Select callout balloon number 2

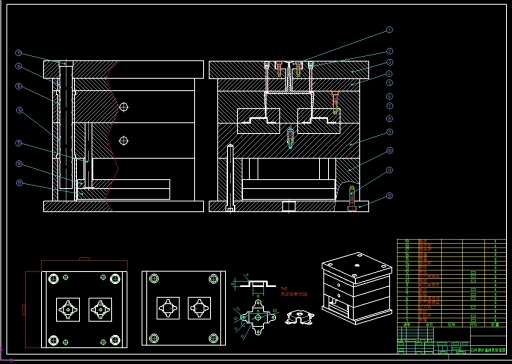point(389,51)
